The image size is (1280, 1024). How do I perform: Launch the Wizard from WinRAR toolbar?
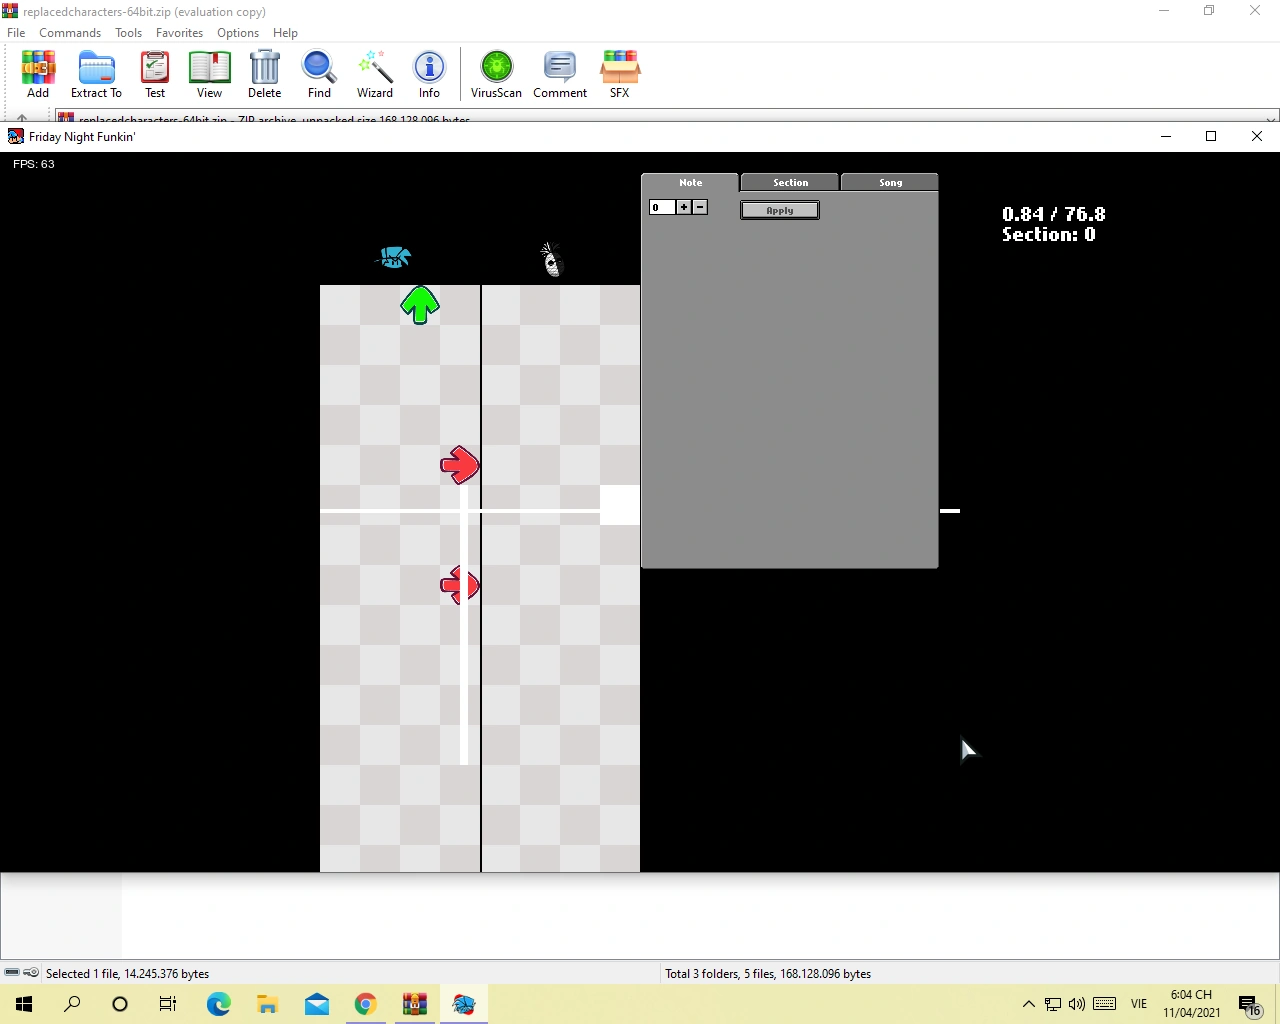[375, 75]
